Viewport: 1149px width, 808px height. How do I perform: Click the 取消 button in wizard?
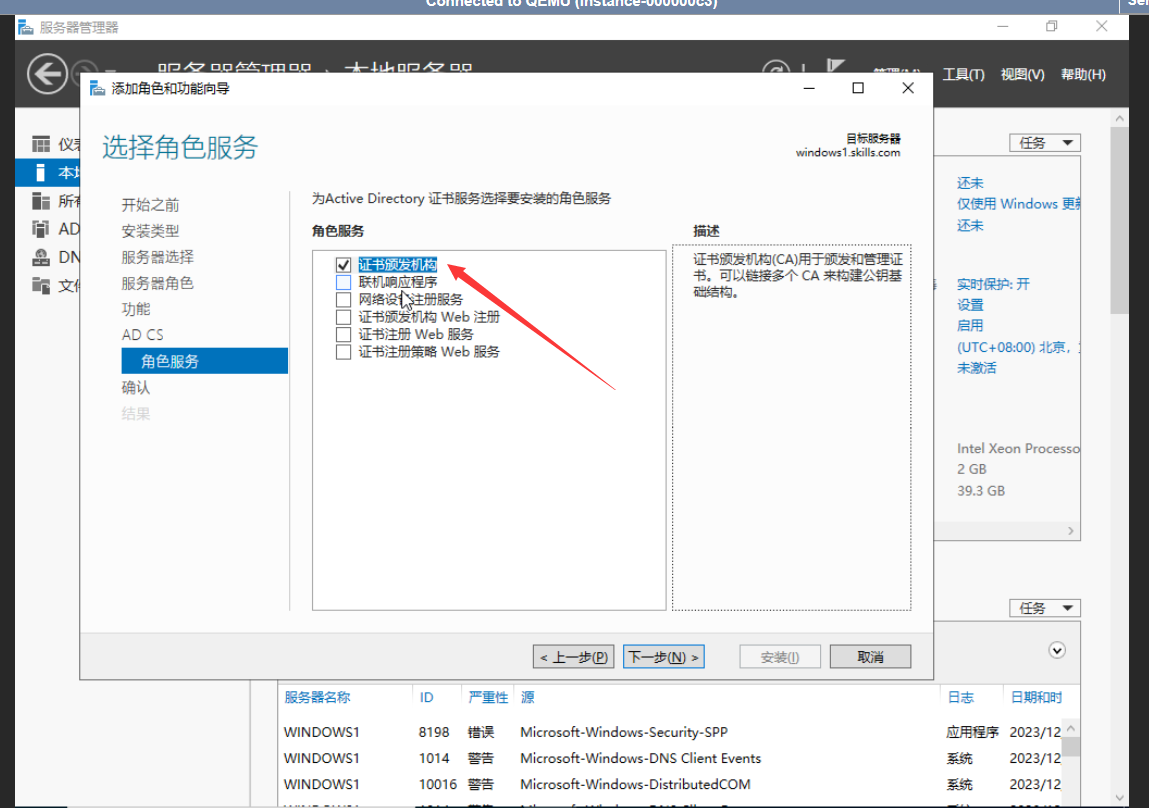click(x=870, y=657)
